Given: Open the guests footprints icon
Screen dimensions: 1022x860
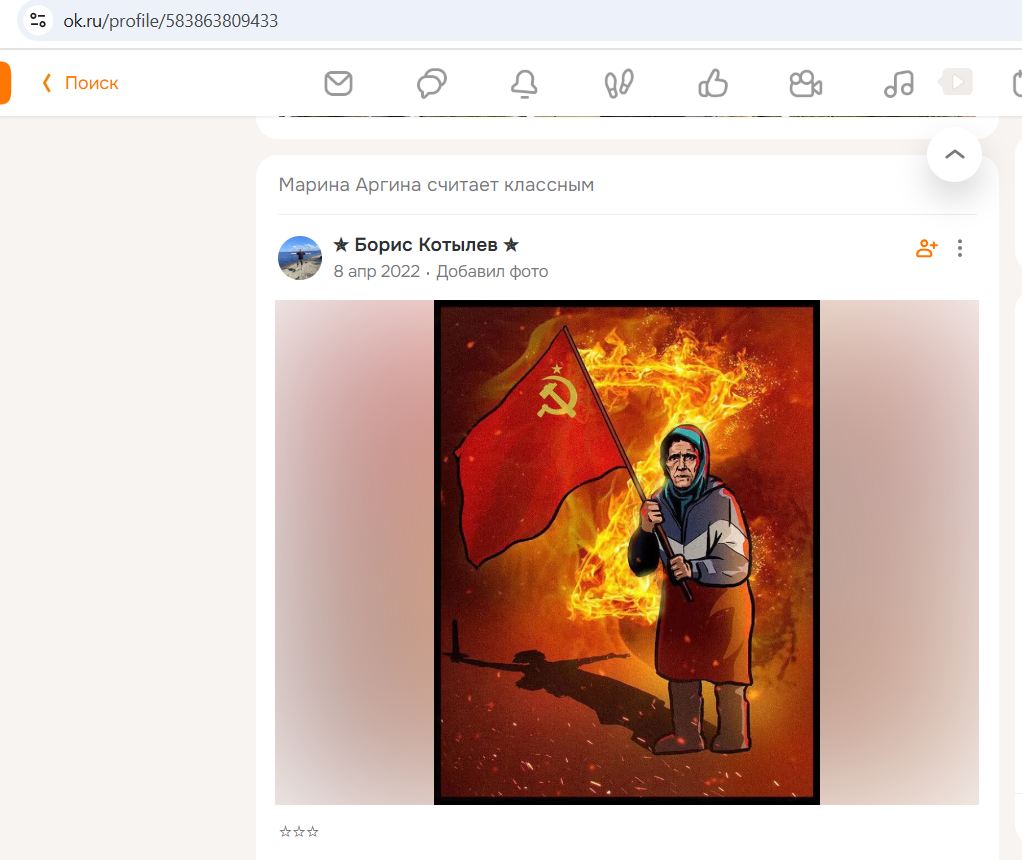Looking at the screenshot, I should click(x=619, y=83).
